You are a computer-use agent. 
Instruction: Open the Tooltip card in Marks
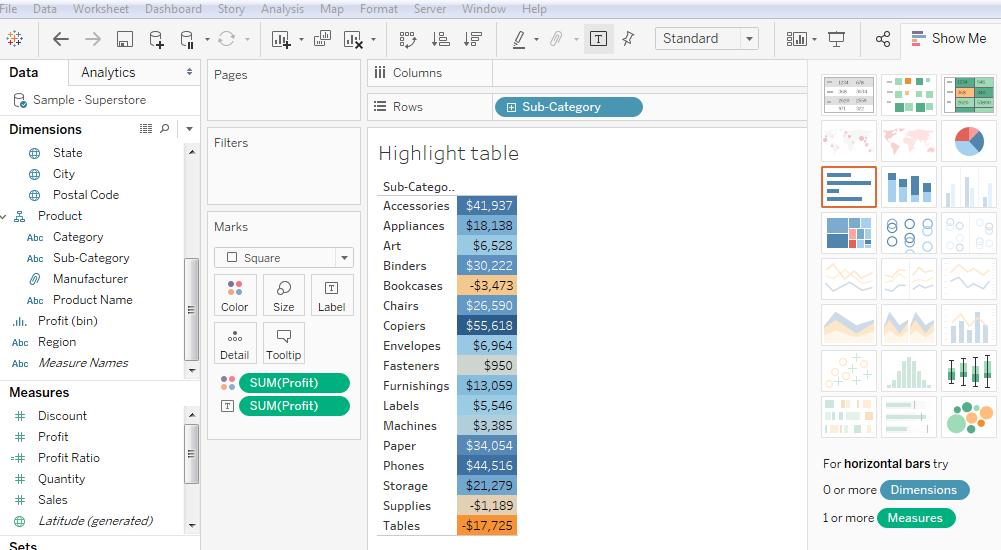click(x=284, y=343)
